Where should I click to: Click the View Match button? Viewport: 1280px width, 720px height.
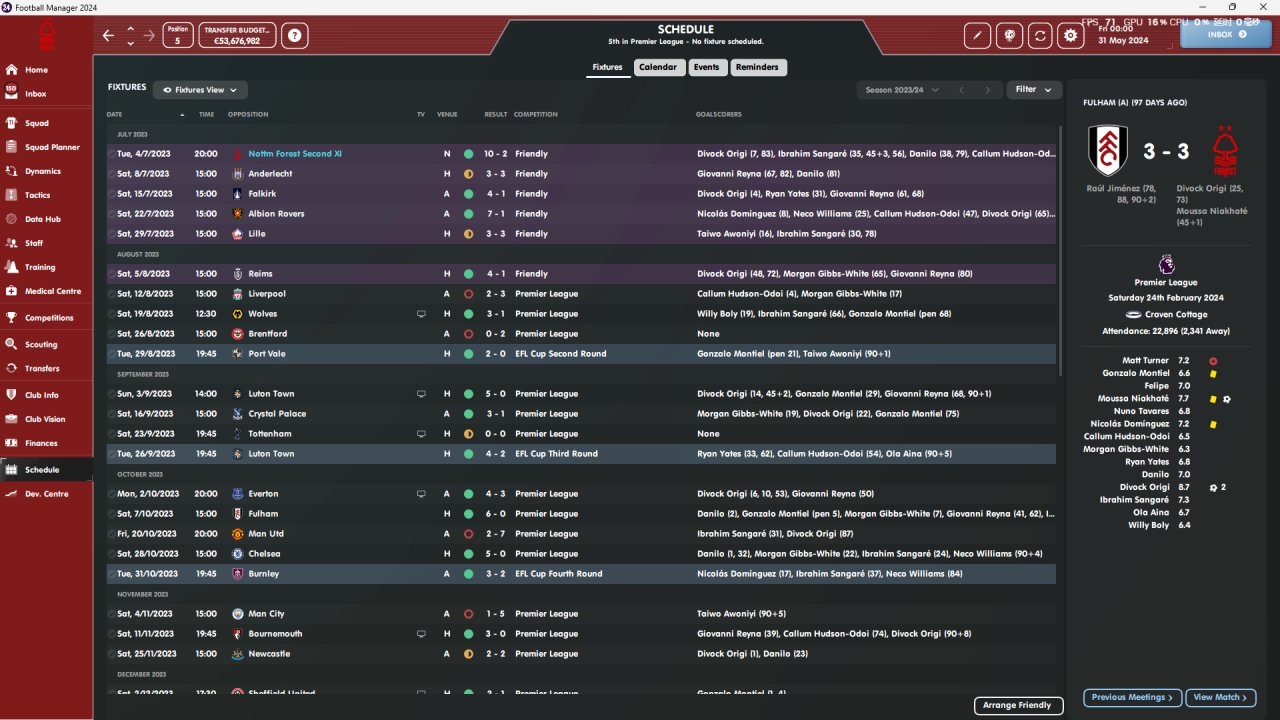(x=1219, y=697)
